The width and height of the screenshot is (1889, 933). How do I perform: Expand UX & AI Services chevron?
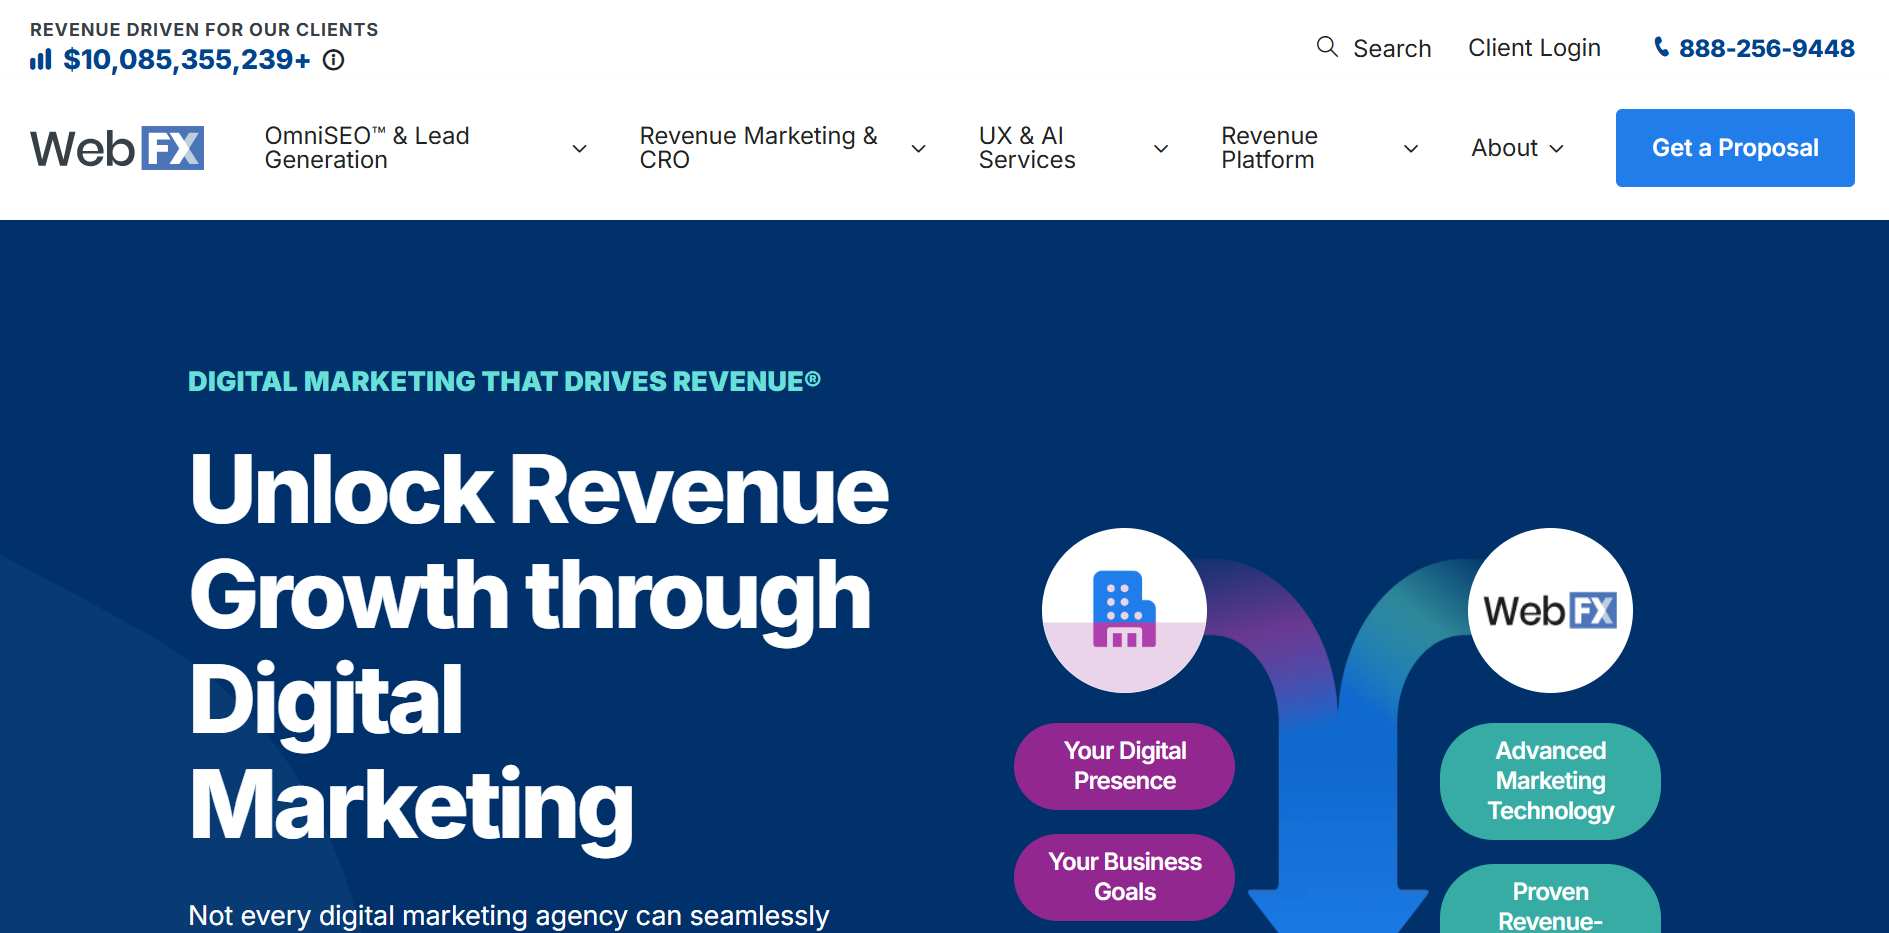coord(1161,148)
